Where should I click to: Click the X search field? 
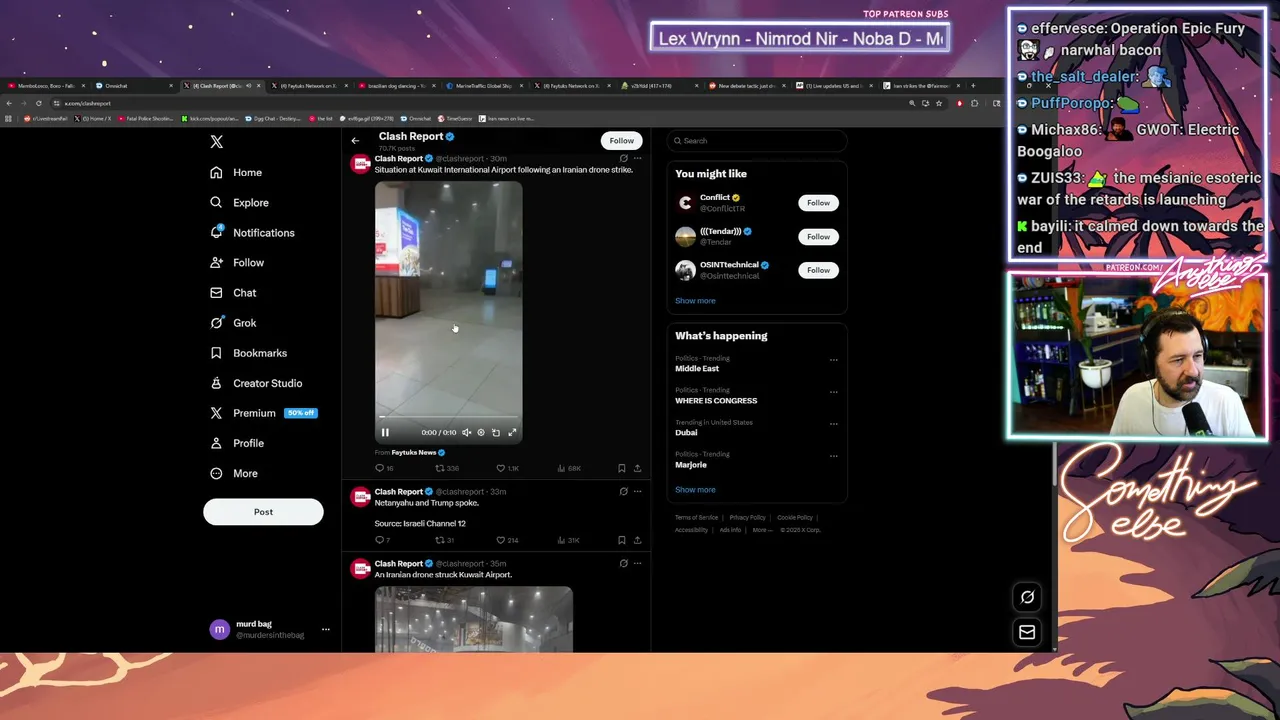[x=757, y=140]
